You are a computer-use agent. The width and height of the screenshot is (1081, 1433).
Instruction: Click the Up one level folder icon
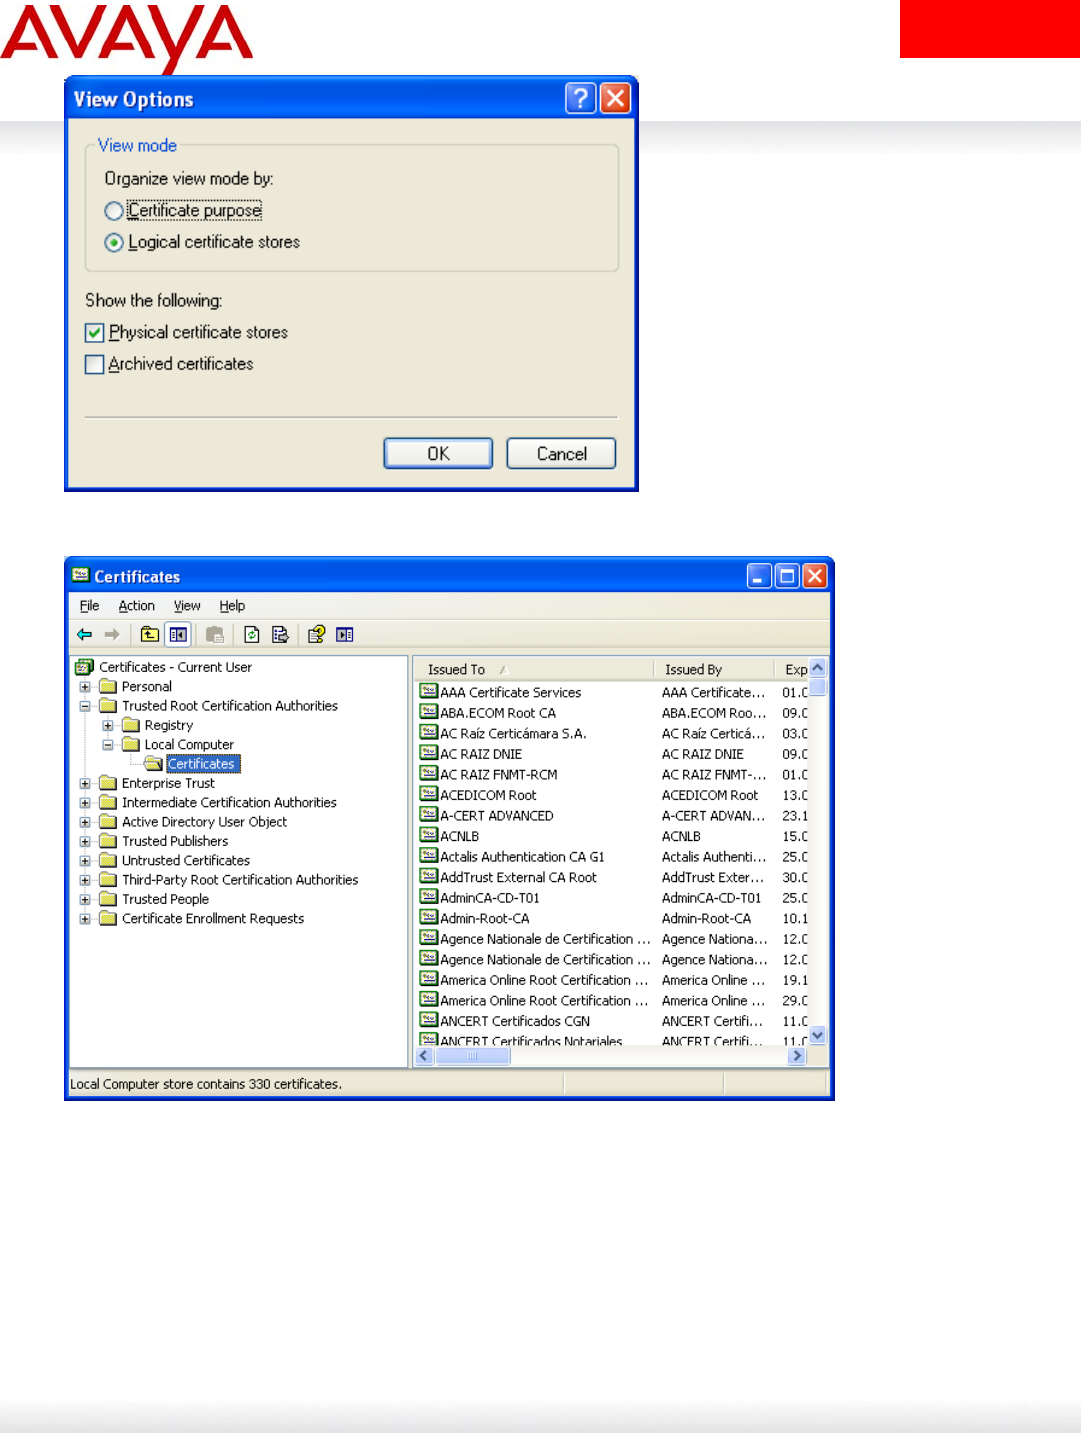pyautogui.click(x=150, y=634)
